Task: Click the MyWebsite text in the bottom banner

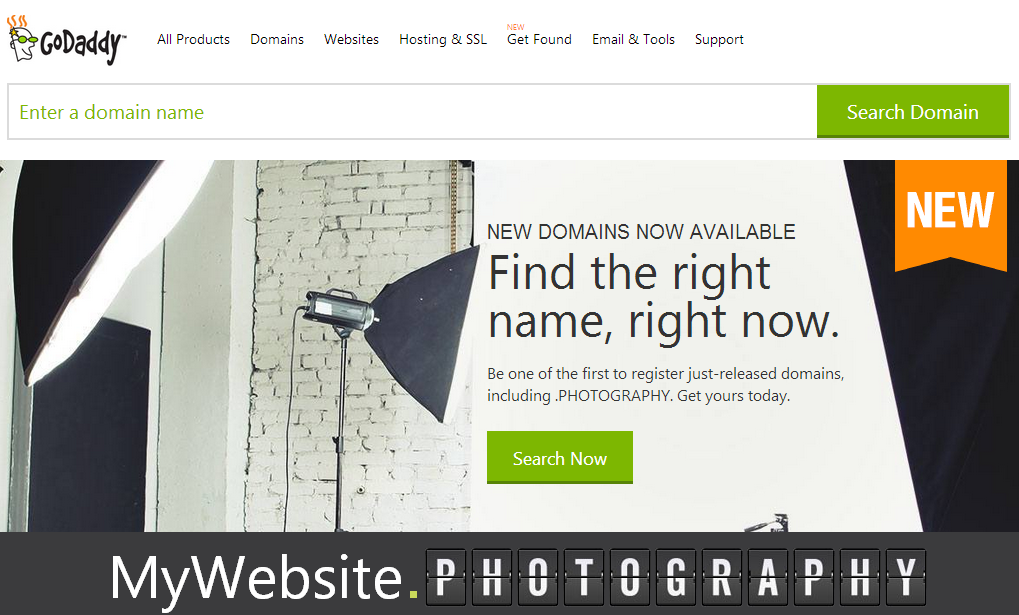Action: (256, 577)
